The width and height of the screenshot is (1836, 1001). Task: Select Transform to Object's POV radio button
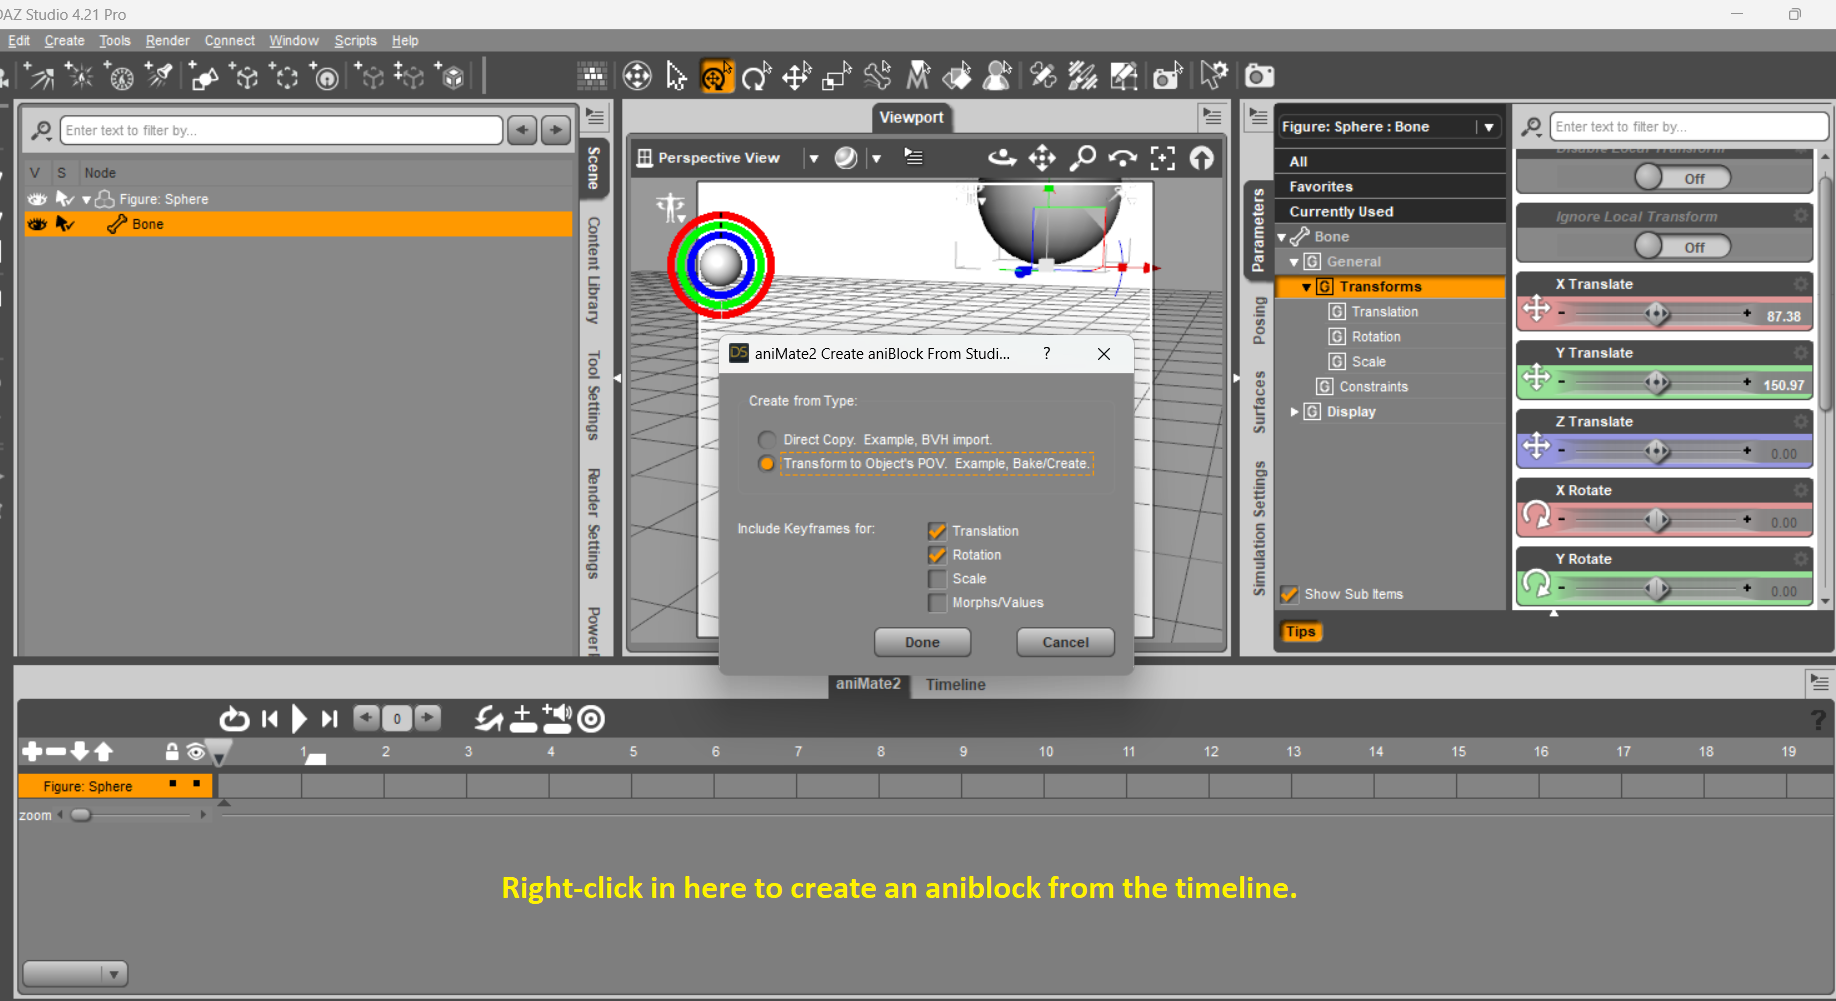coord(767,464)
